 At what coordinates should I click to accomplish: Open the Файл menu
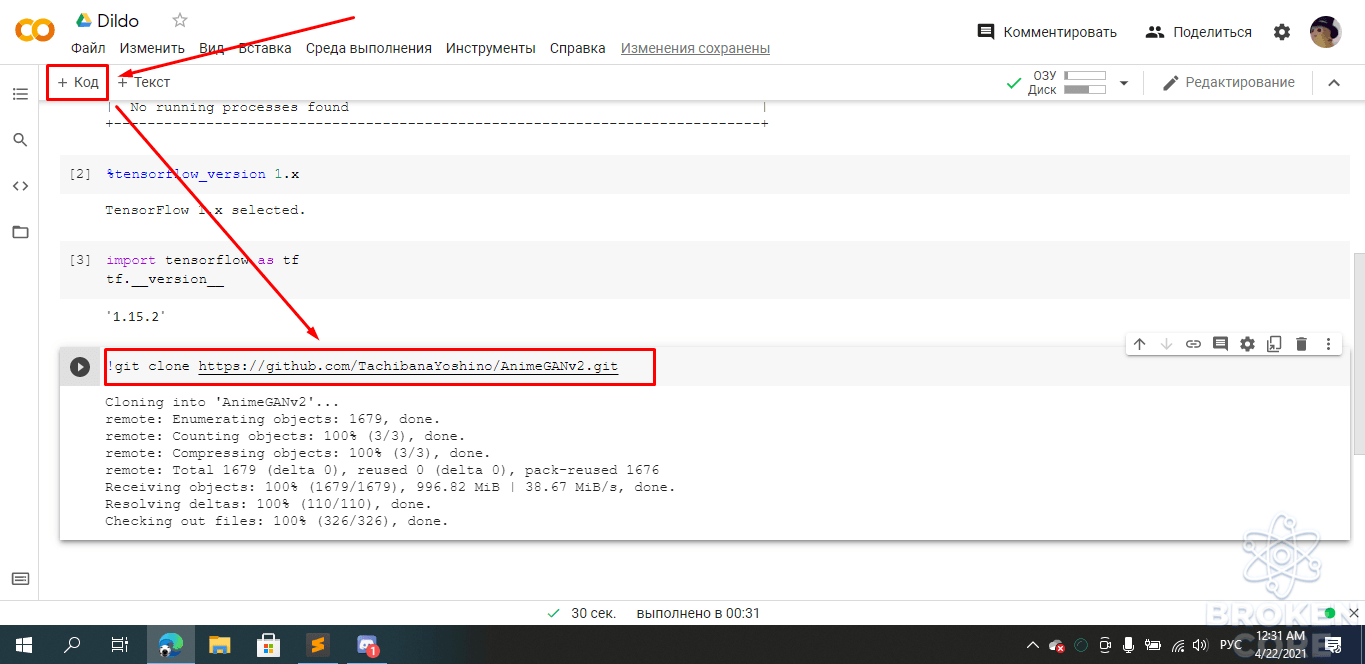click(x=88, y=48)
